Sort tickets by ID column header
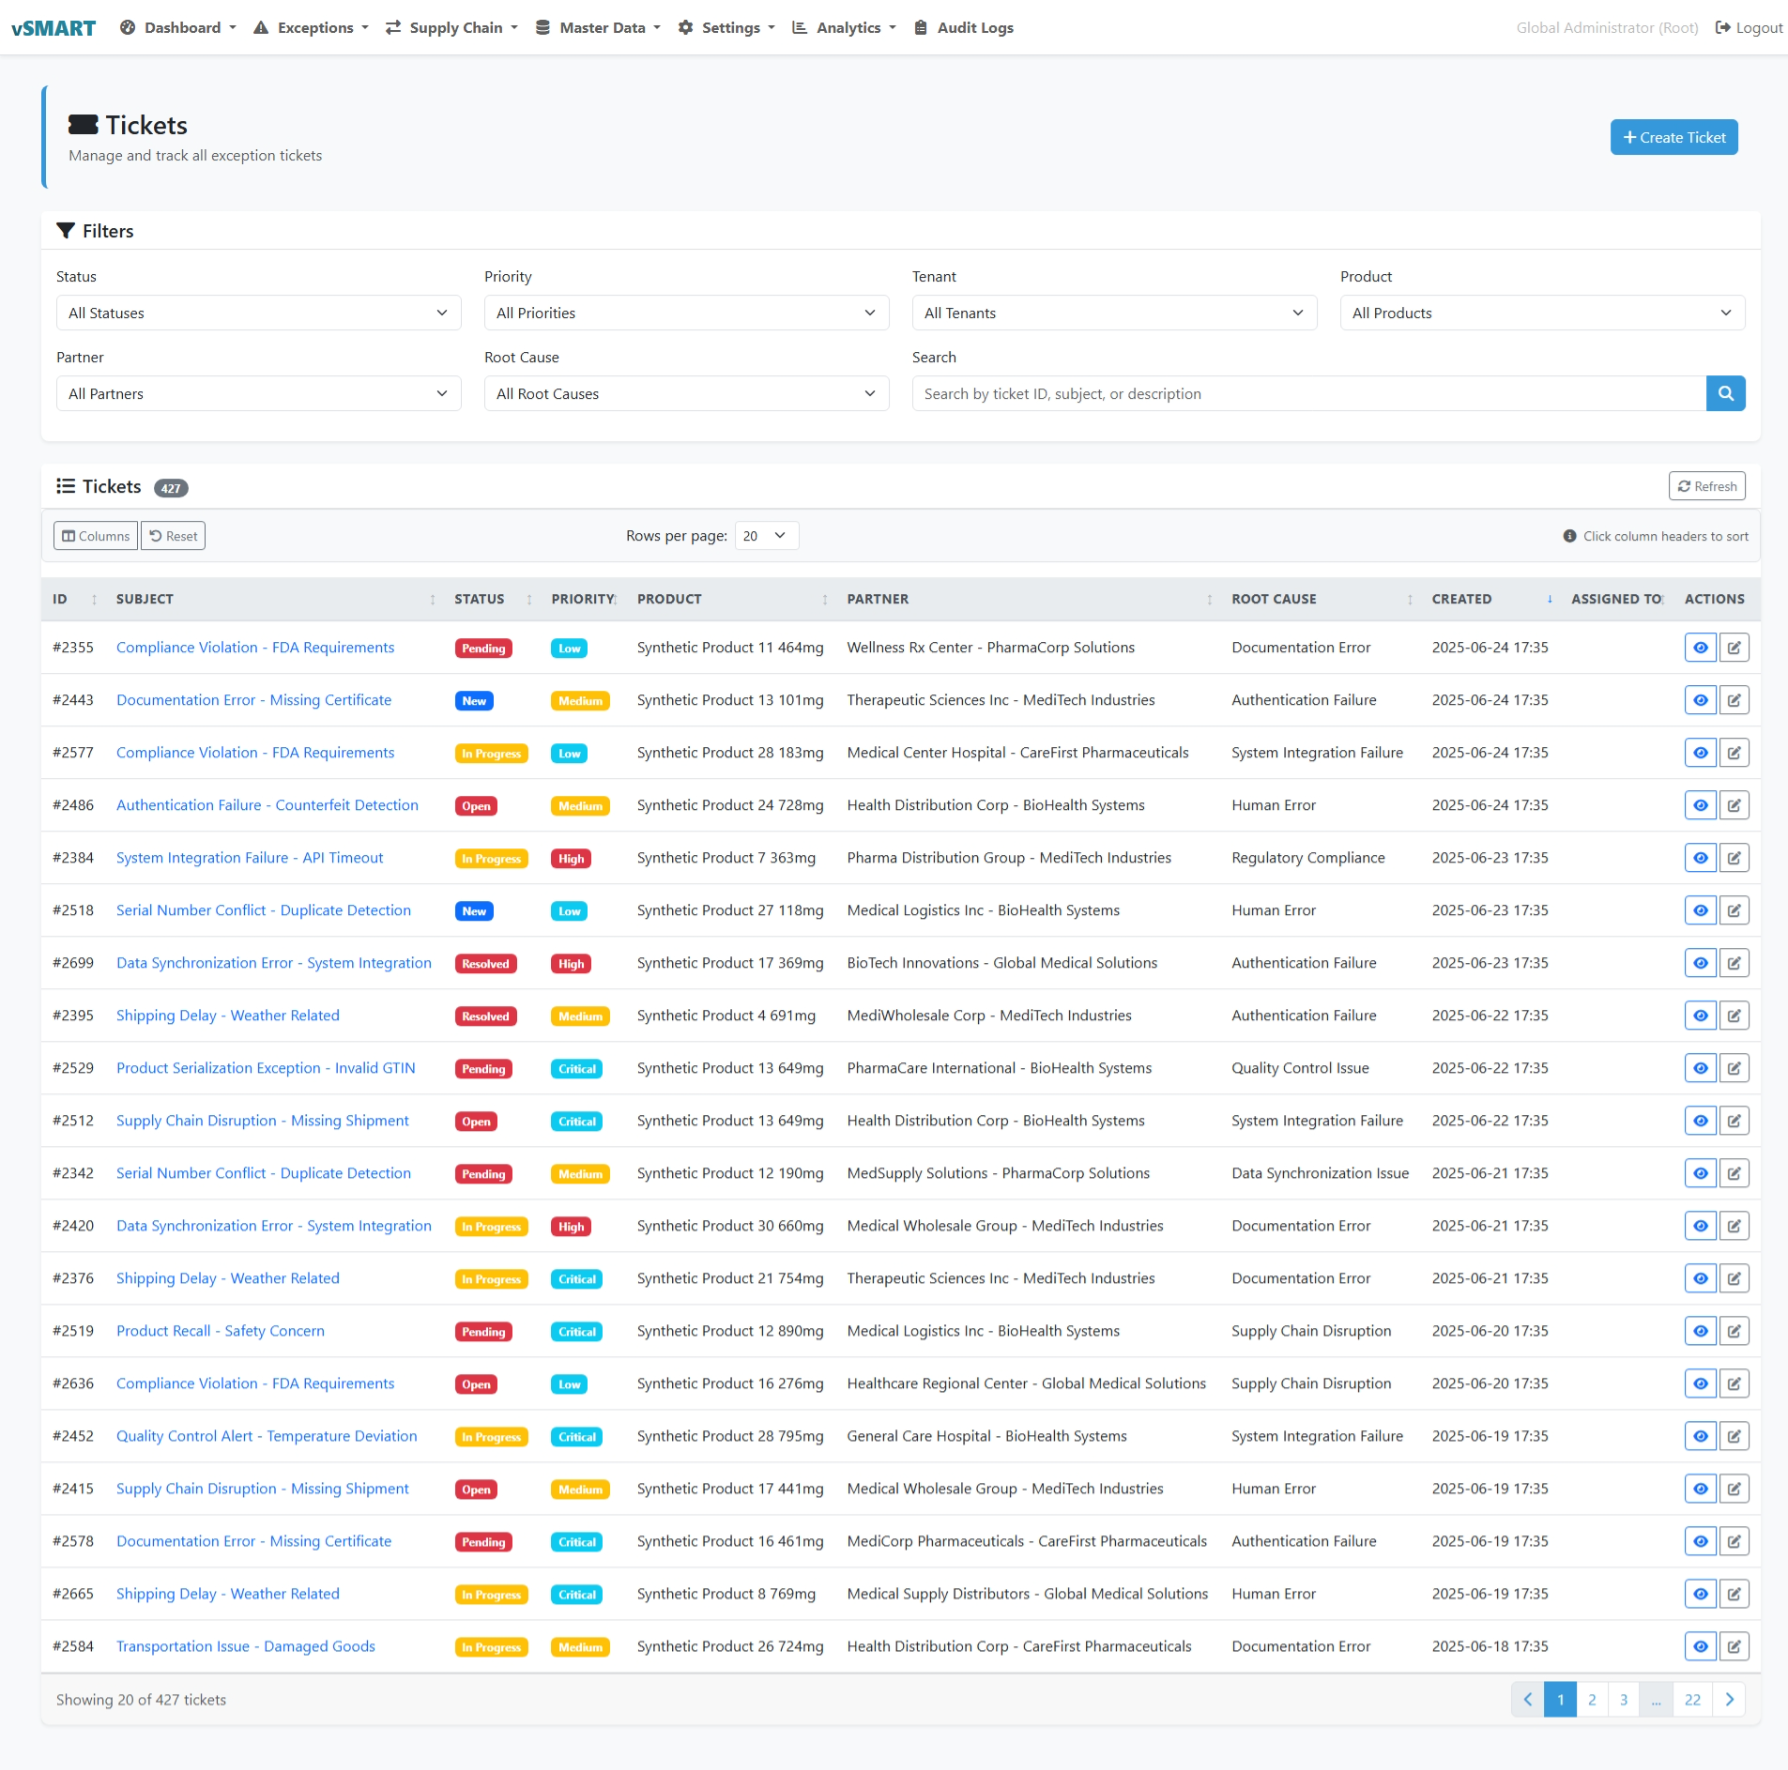The image size is (1788, 1770). tap(60, 599)
